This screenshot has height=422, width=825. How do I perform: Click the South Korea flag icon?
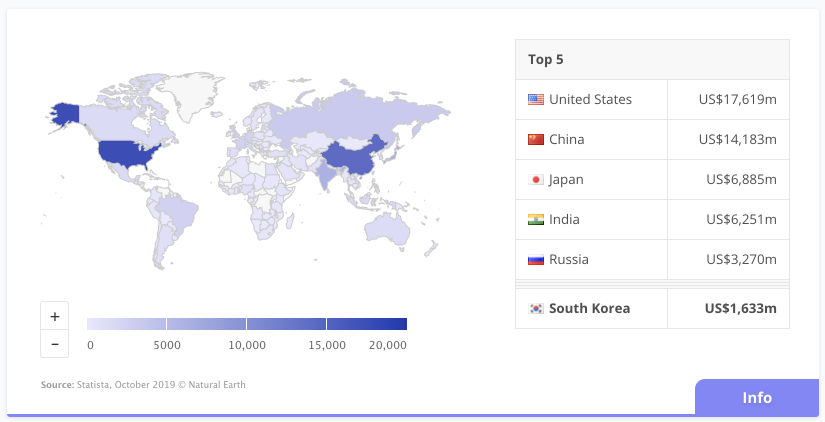click(536, 308)
